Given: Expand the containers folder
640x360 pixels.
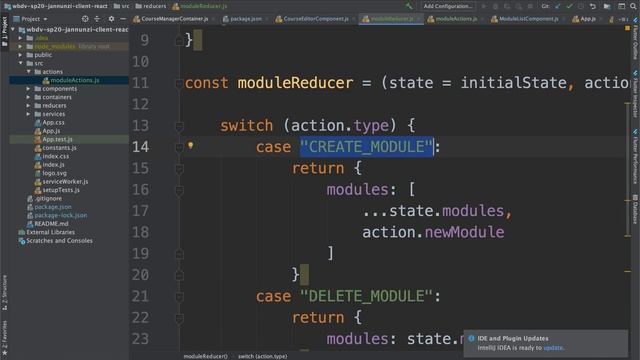Looking at the screenshot, I should click(x=29, y=97).
